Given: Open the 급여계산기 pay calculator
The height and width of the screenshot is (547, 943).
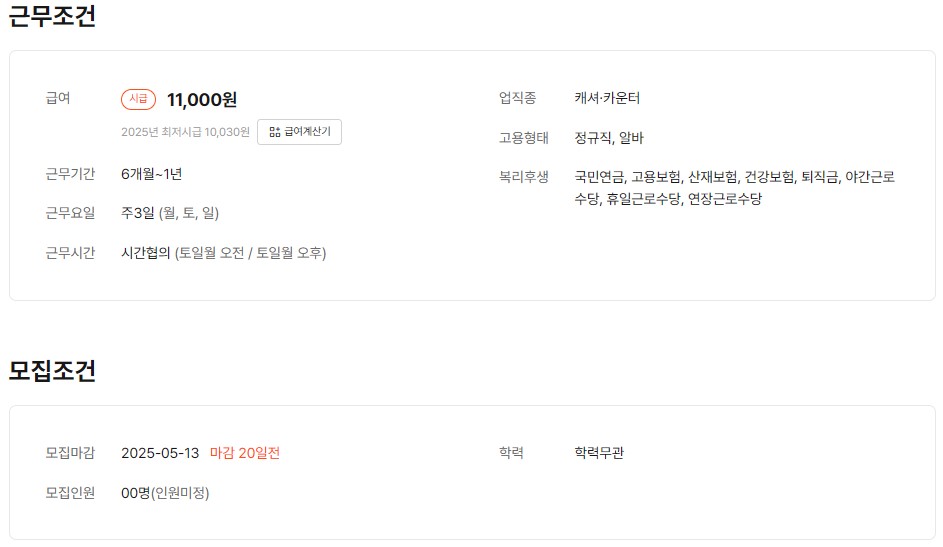Looking at the screenshot, I should coord(299,132).
